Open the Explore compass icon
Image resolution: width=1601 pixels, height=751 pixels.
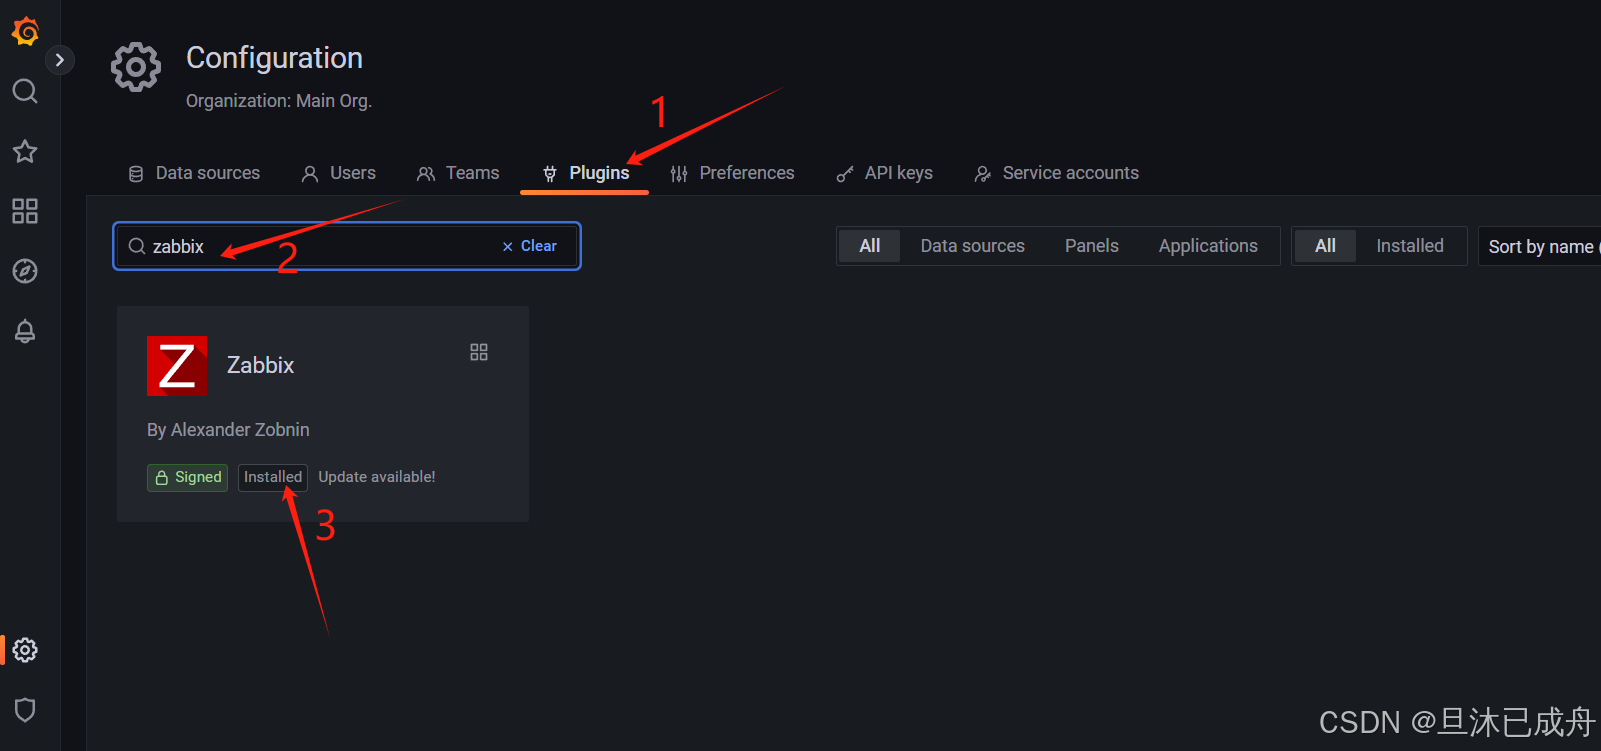pos(25,271)
